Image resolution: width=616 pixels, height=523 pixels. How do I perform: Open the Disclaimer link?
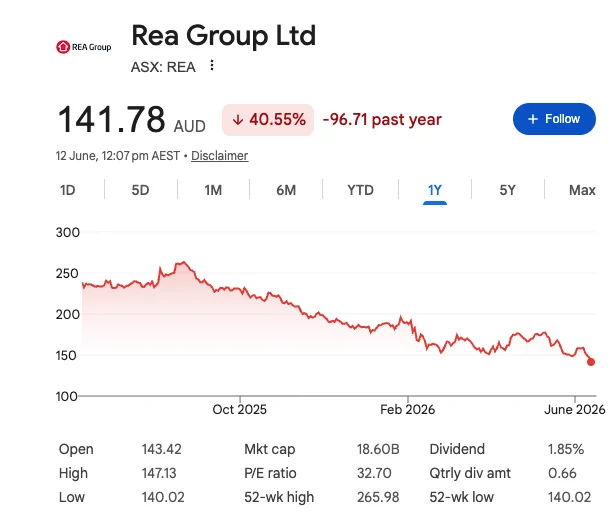(x=220, y=156)
